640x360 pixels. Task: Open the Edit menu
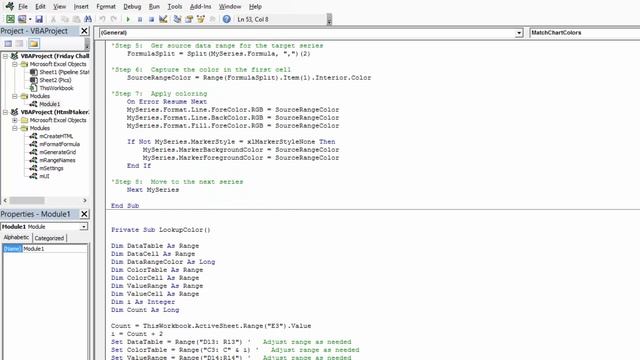tap(40, 7)
